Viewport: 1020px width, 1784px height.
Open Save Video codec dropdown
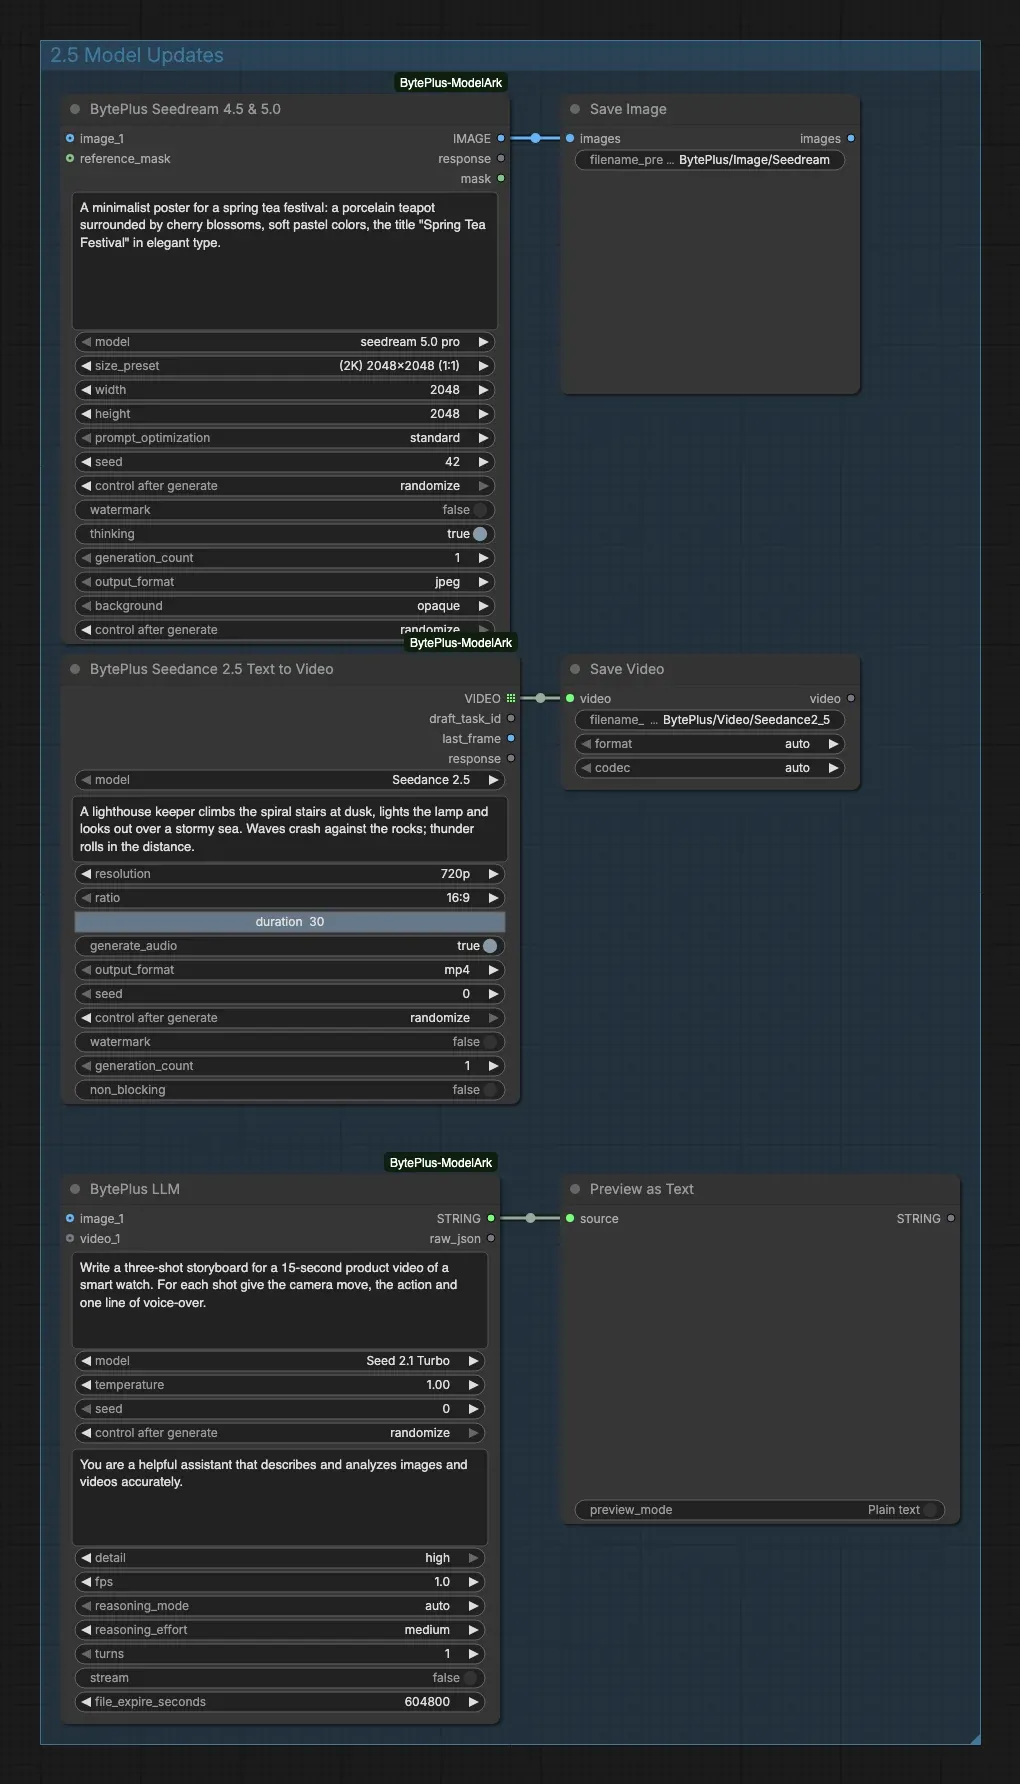710,768
